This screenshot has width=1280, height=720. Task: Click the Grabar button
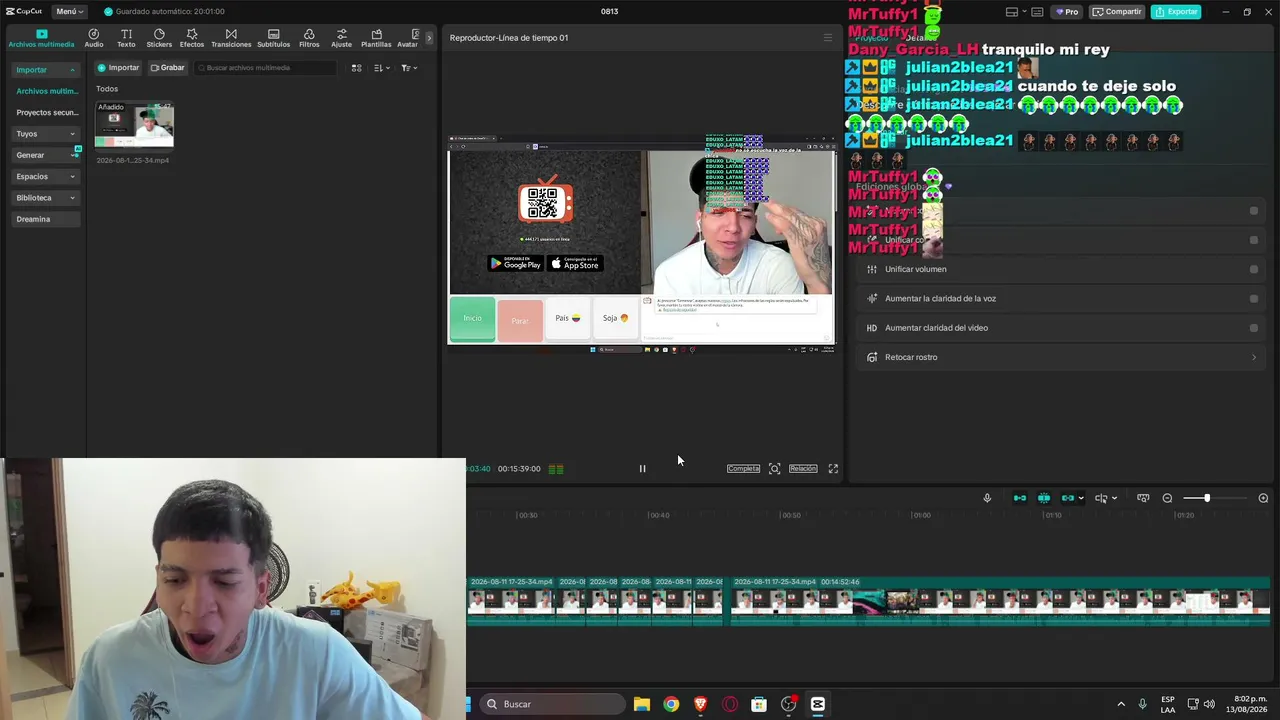pyautogui.click(x=167, y=68)
